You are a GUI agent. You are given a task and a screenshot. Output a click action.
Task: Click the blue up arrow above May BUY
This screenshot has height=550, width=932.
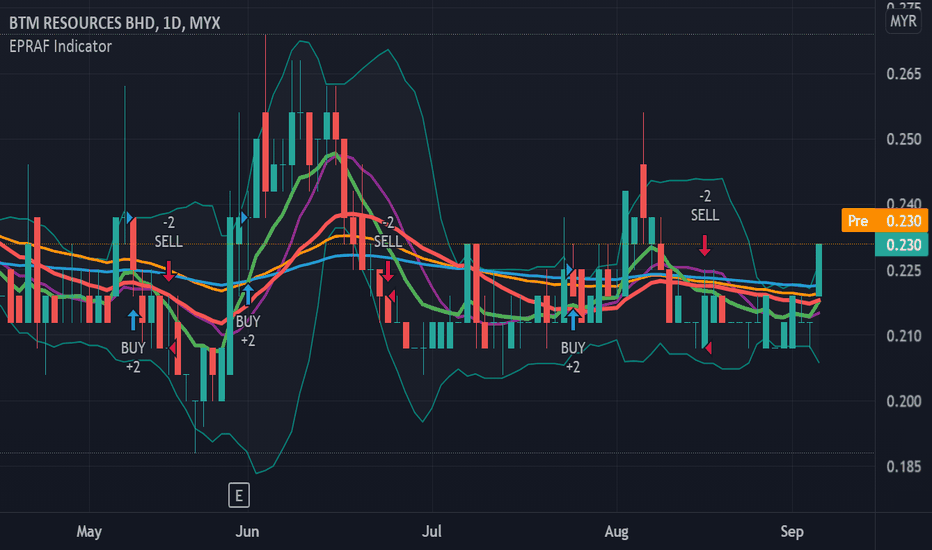[133, 320]
